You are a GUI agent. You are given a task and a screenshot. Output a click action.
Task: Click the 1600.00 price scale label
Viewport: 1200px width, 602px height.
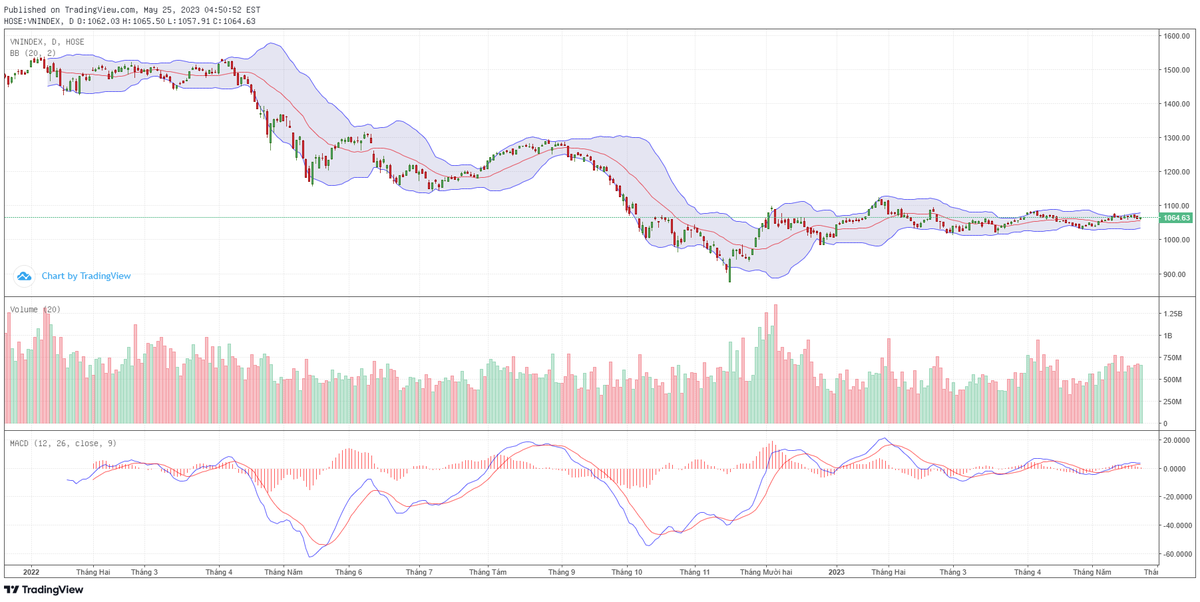pyautogui.click(x=1174, y=36)
